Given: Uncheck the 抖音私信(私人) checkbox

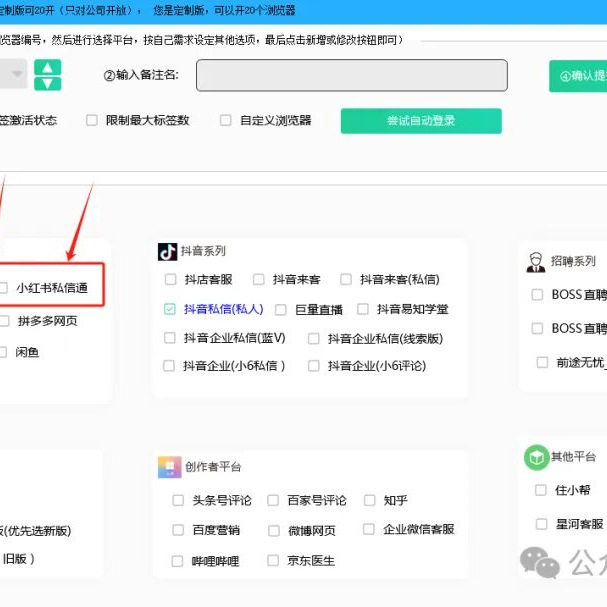Looking at the screenshot, I should click(x=170, y=309).
